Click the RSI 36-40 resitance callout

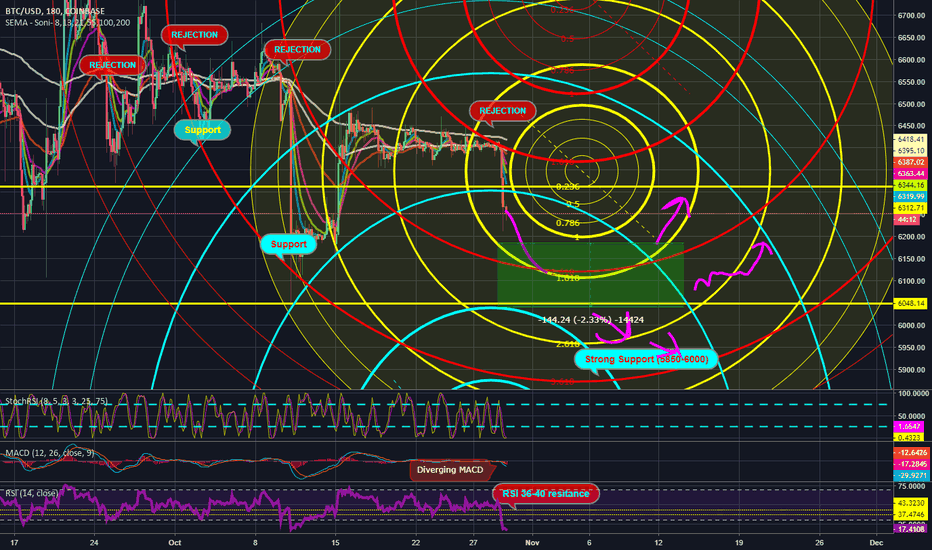546,494
